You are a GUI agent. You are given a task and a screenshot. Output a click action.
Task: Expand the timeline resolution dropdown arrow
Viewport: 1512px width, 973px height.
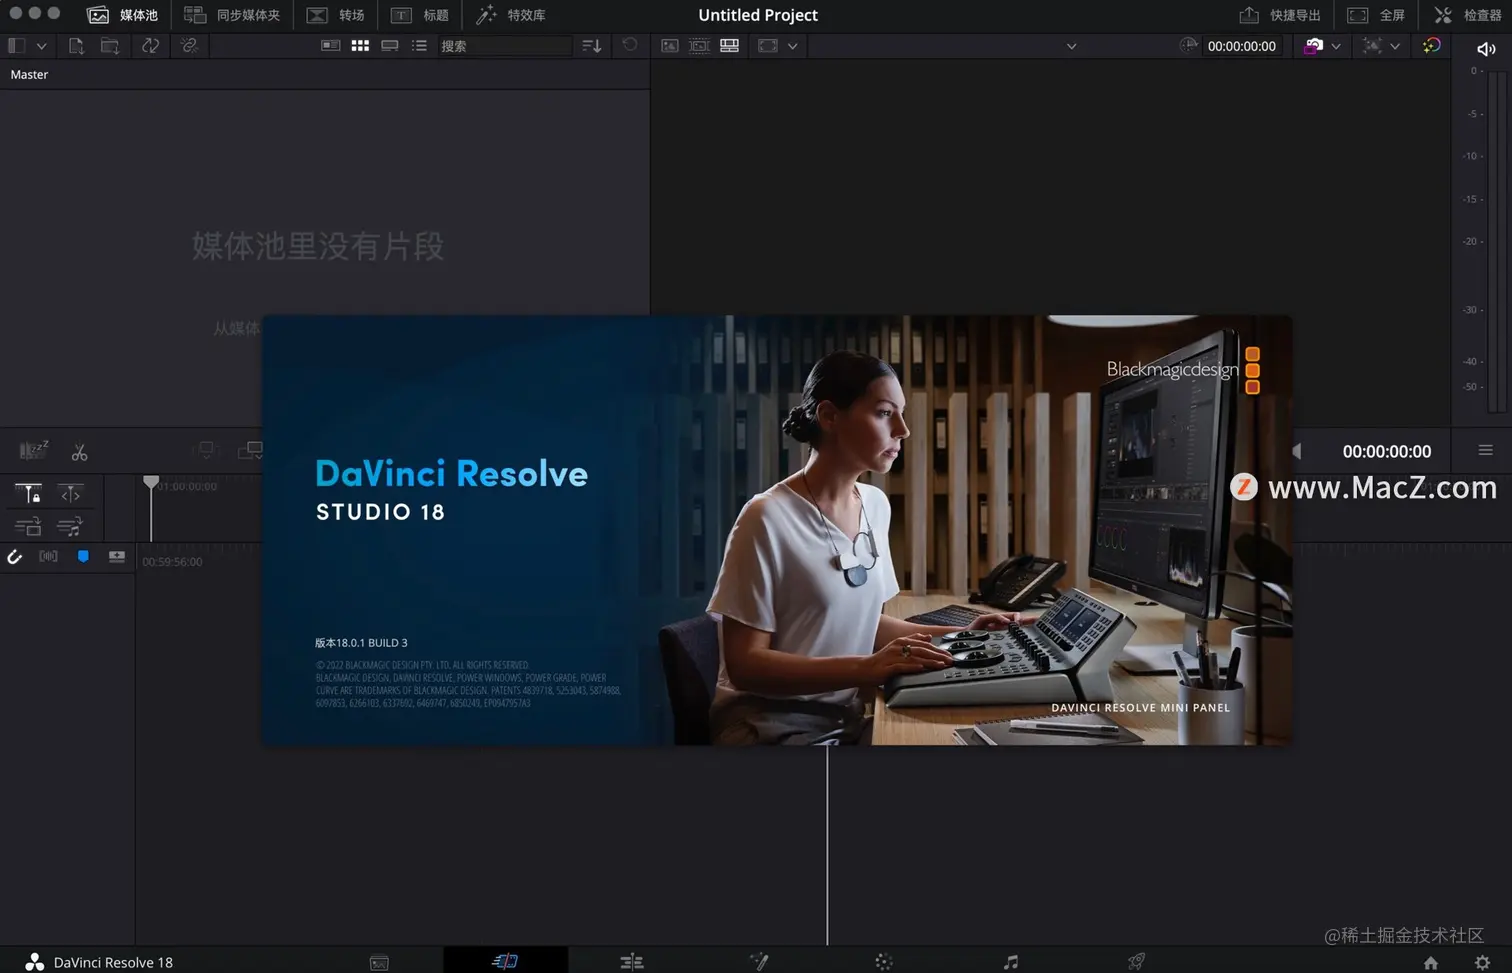click(x=1394, y=46)
